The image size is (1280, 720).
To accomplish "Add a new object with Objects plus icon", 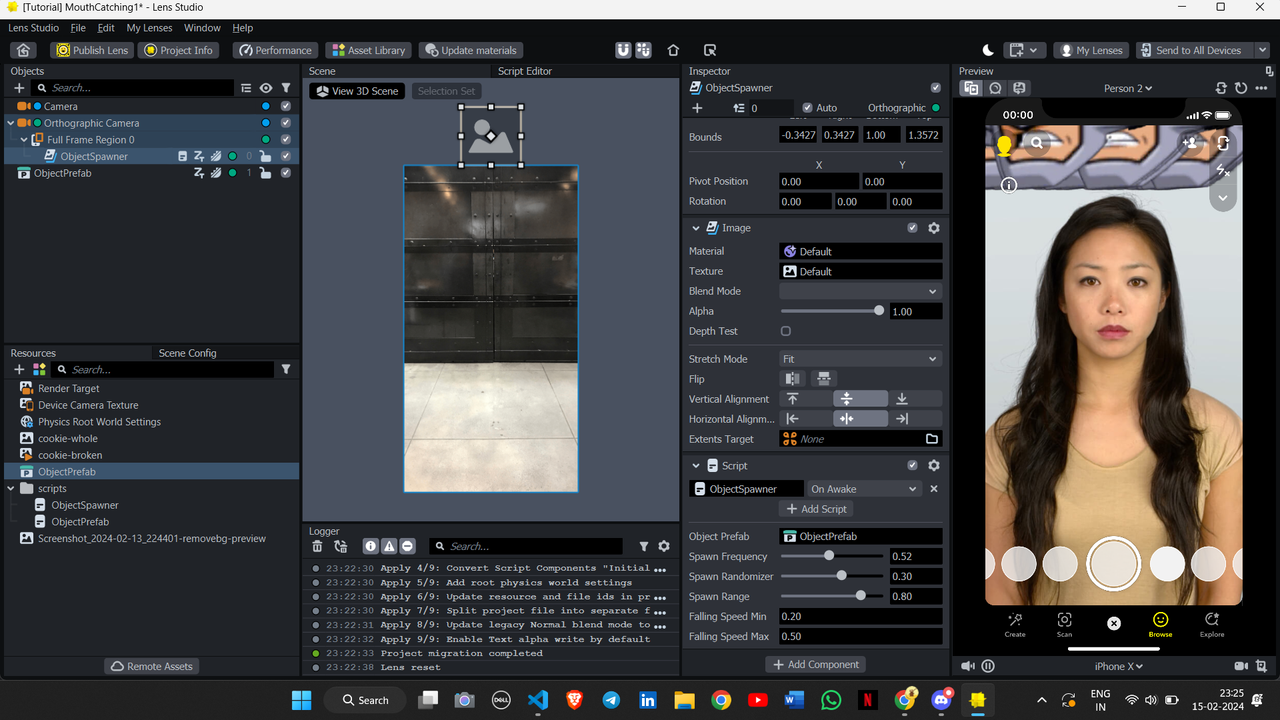I will pyautogui.click(x=19, y=88).
